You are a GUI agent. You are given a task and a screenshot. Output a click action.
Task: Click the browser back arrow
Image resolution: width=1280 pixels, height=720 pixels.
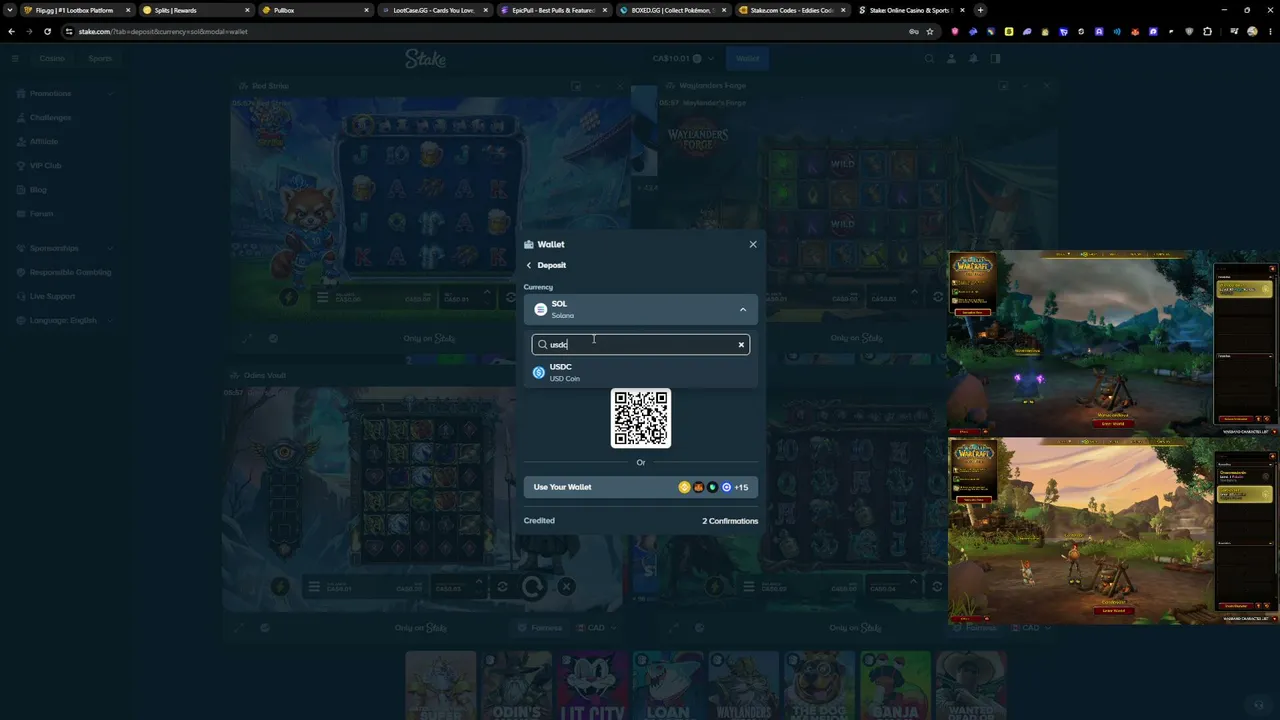[x=12, y=31]
